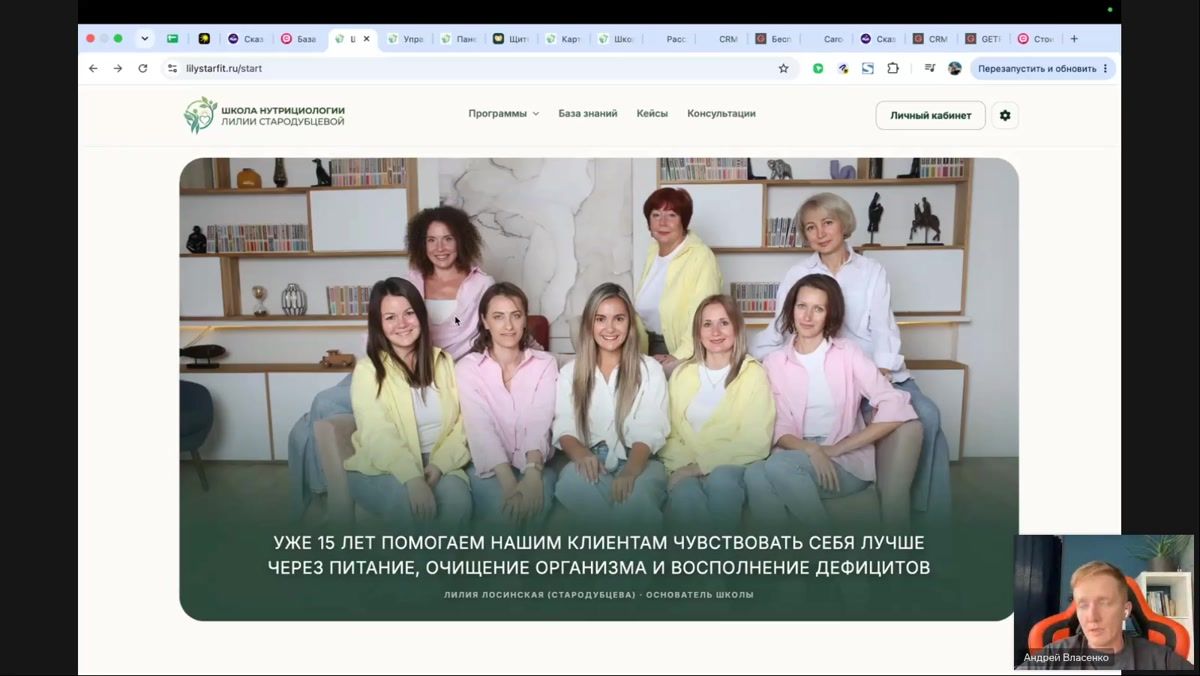The width and height of the screenshot is (1200, 676).
Task: Click ШКОЛА НУТРИЦИОЛОГИИ site title text
Action: 283,115
